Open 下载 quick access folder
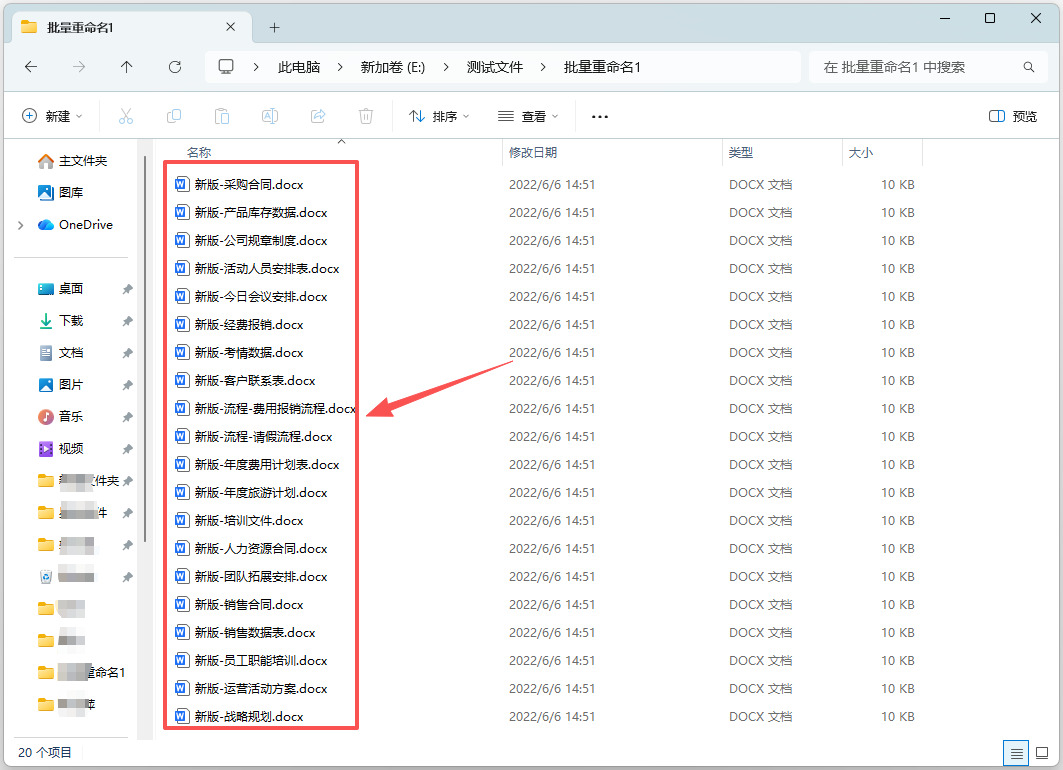This screenshot has width=1063, height=770. click(x=61, y=321)
